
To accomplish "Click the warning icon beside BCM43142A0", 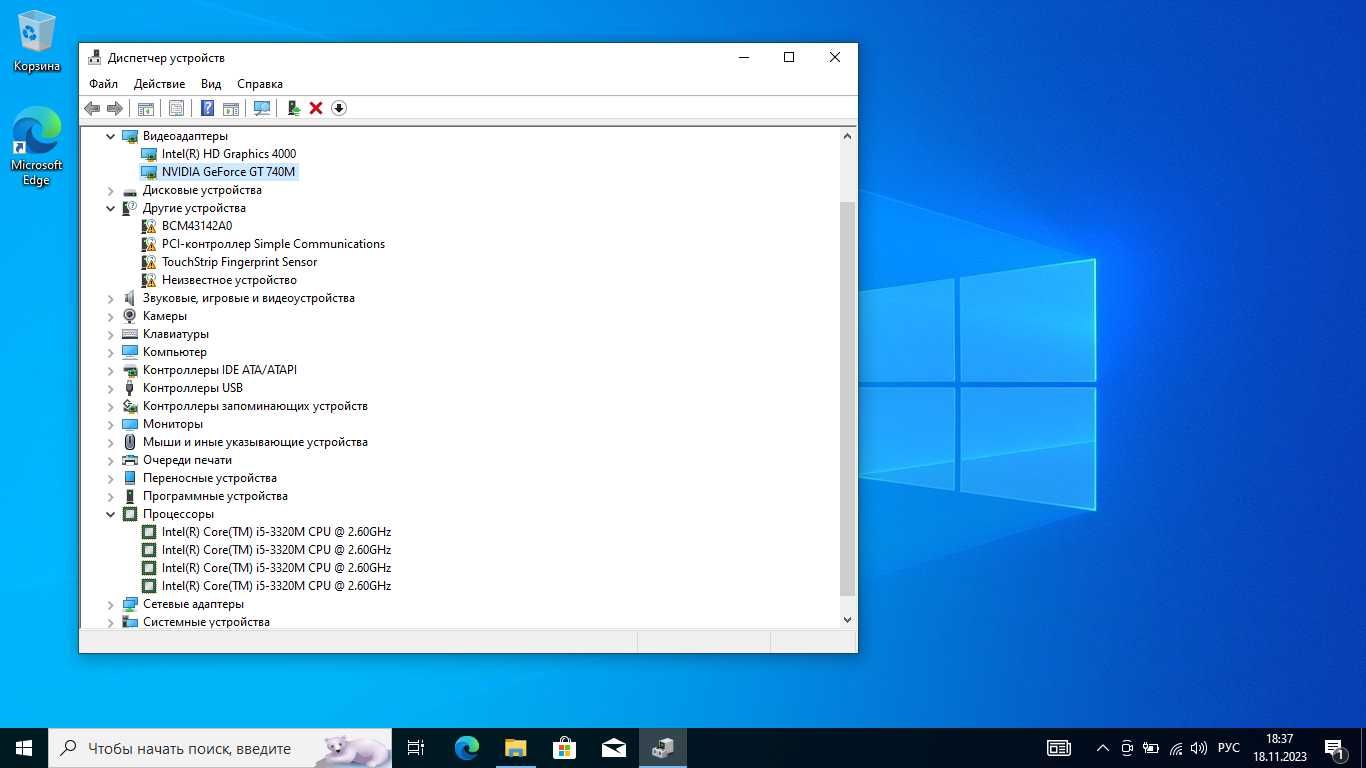I will coord(149,226).
